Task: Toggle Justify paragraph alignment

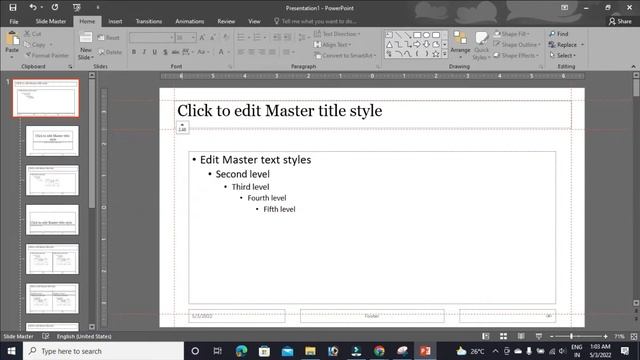Action: (x=272, y=52)
